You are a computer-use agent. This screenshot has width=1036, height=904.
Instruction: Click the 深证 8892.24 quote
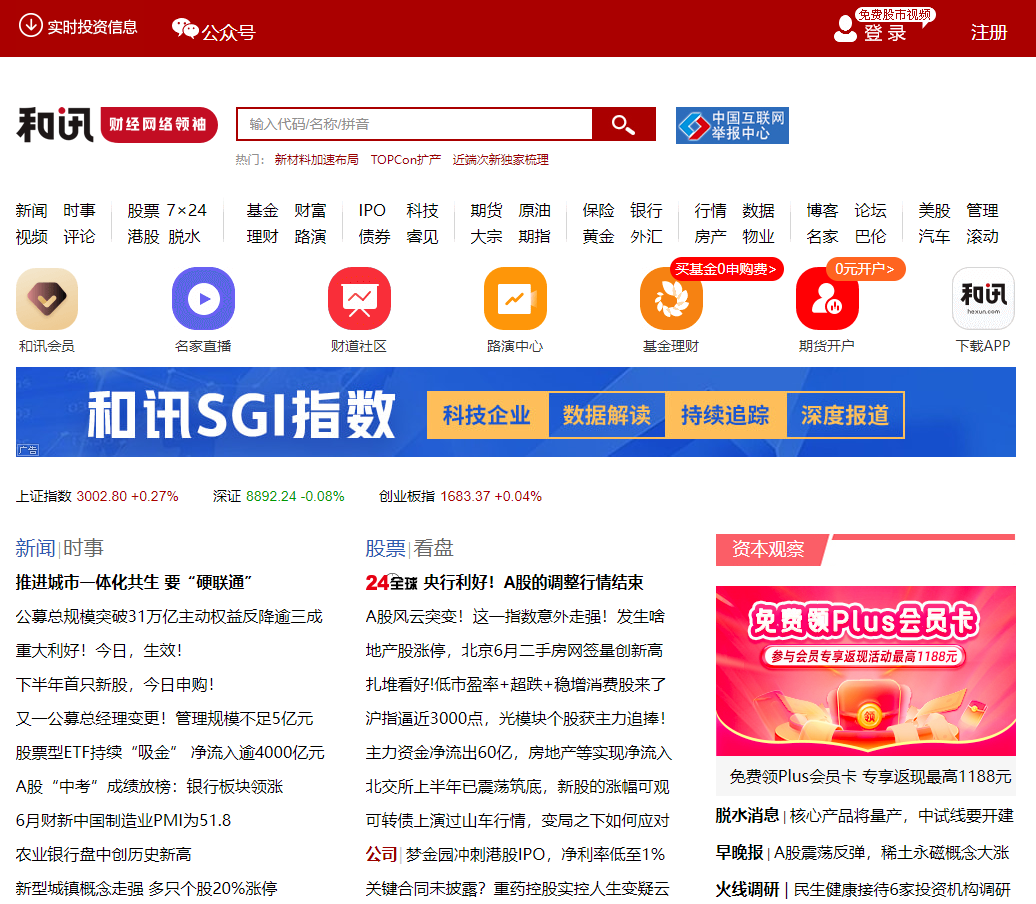(x=278, y=496)
